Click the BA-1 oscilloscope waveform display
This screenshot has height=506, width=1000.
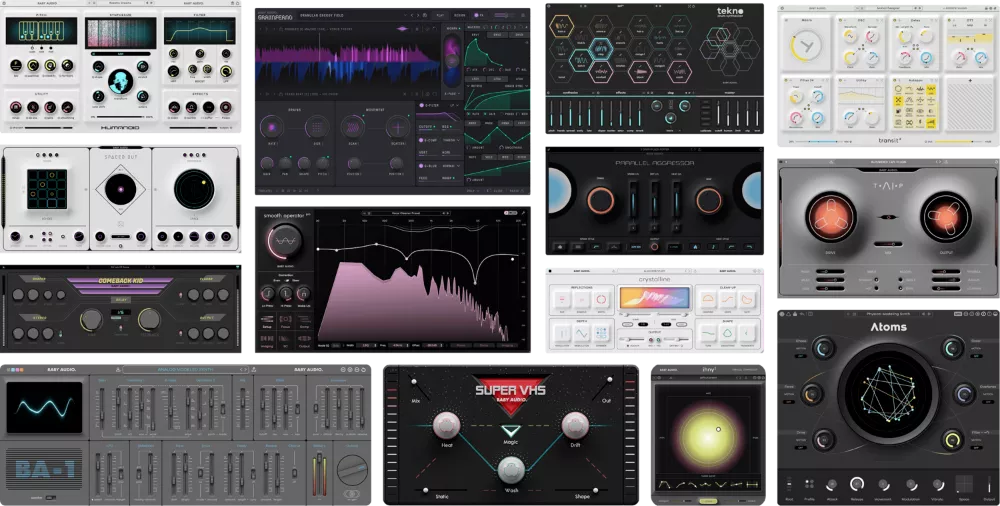click(44, 408)
